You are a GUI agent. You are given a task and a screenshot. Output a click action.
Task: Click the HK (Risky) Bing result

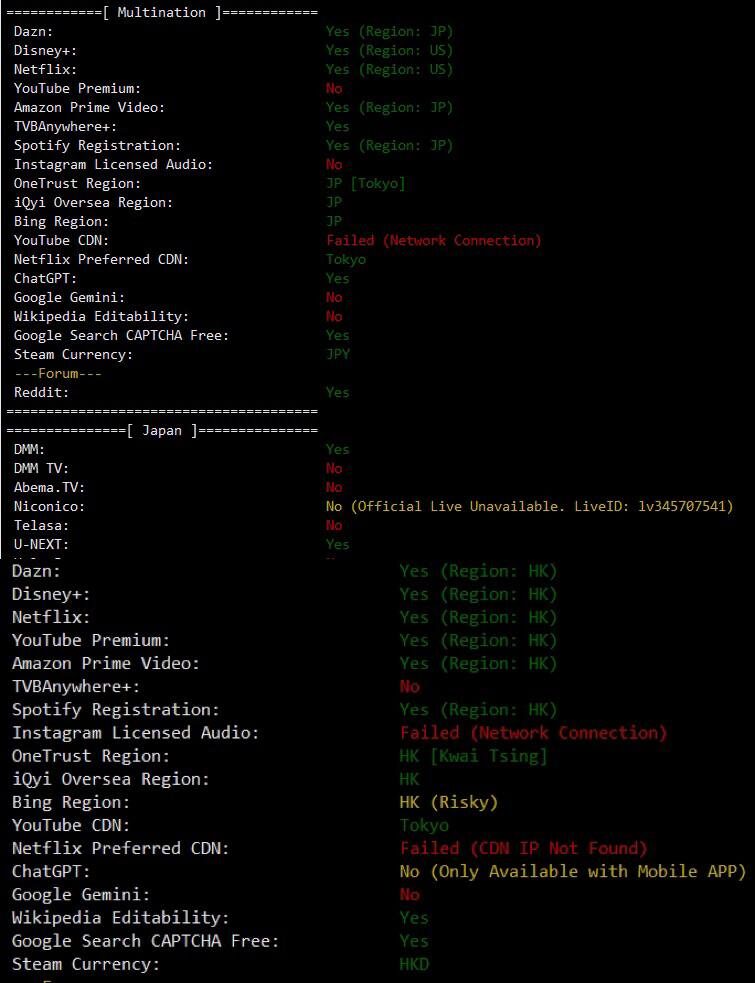(448, 802)
